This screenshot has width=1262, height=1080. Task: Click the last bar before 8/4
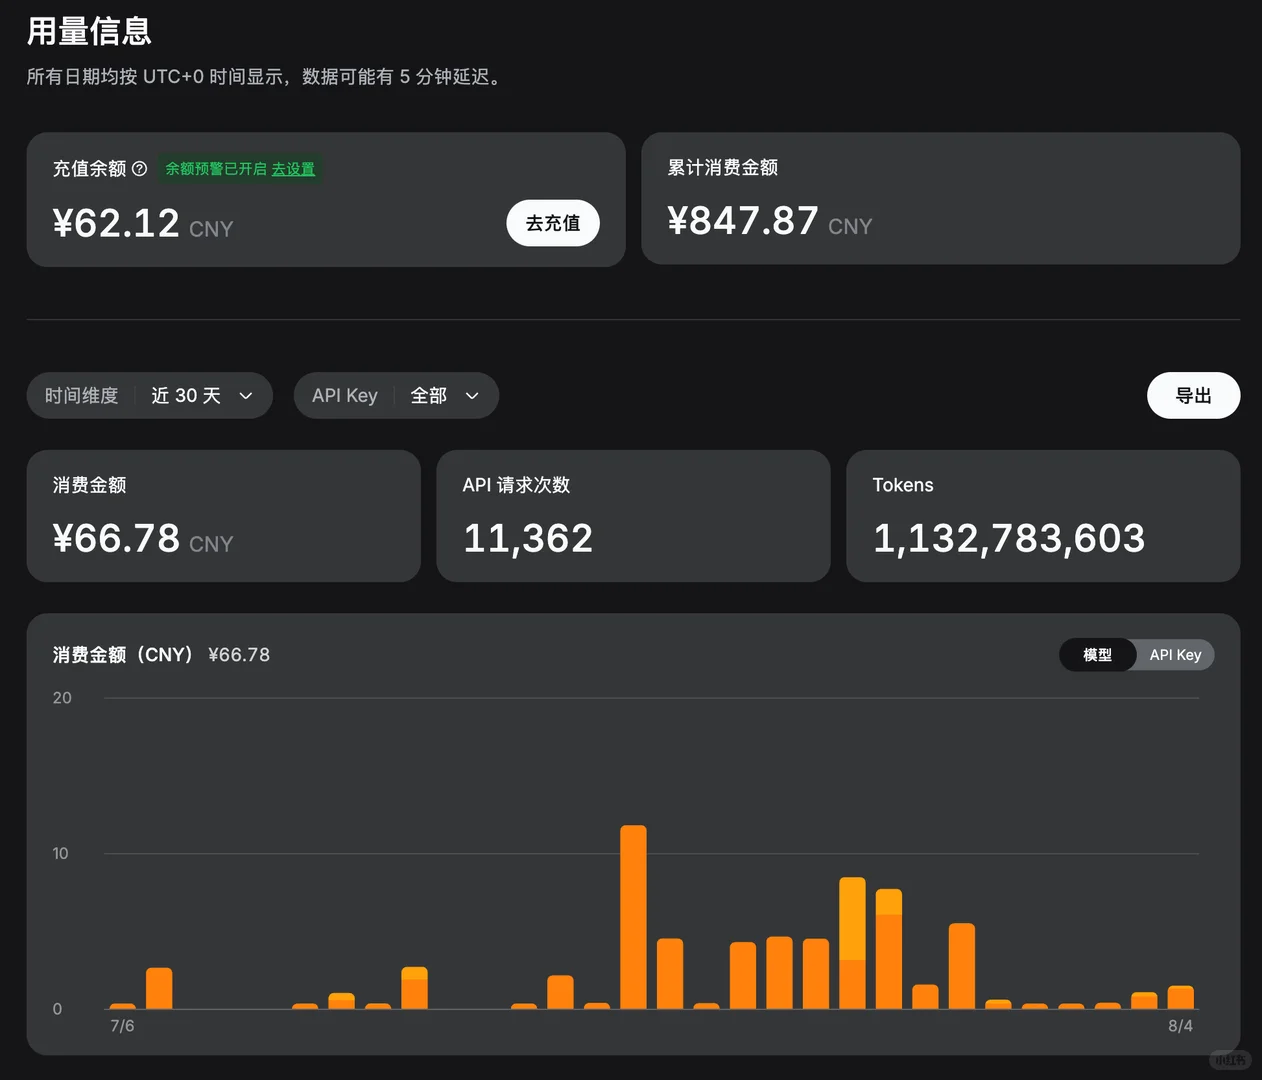(x=1181, y=997)
